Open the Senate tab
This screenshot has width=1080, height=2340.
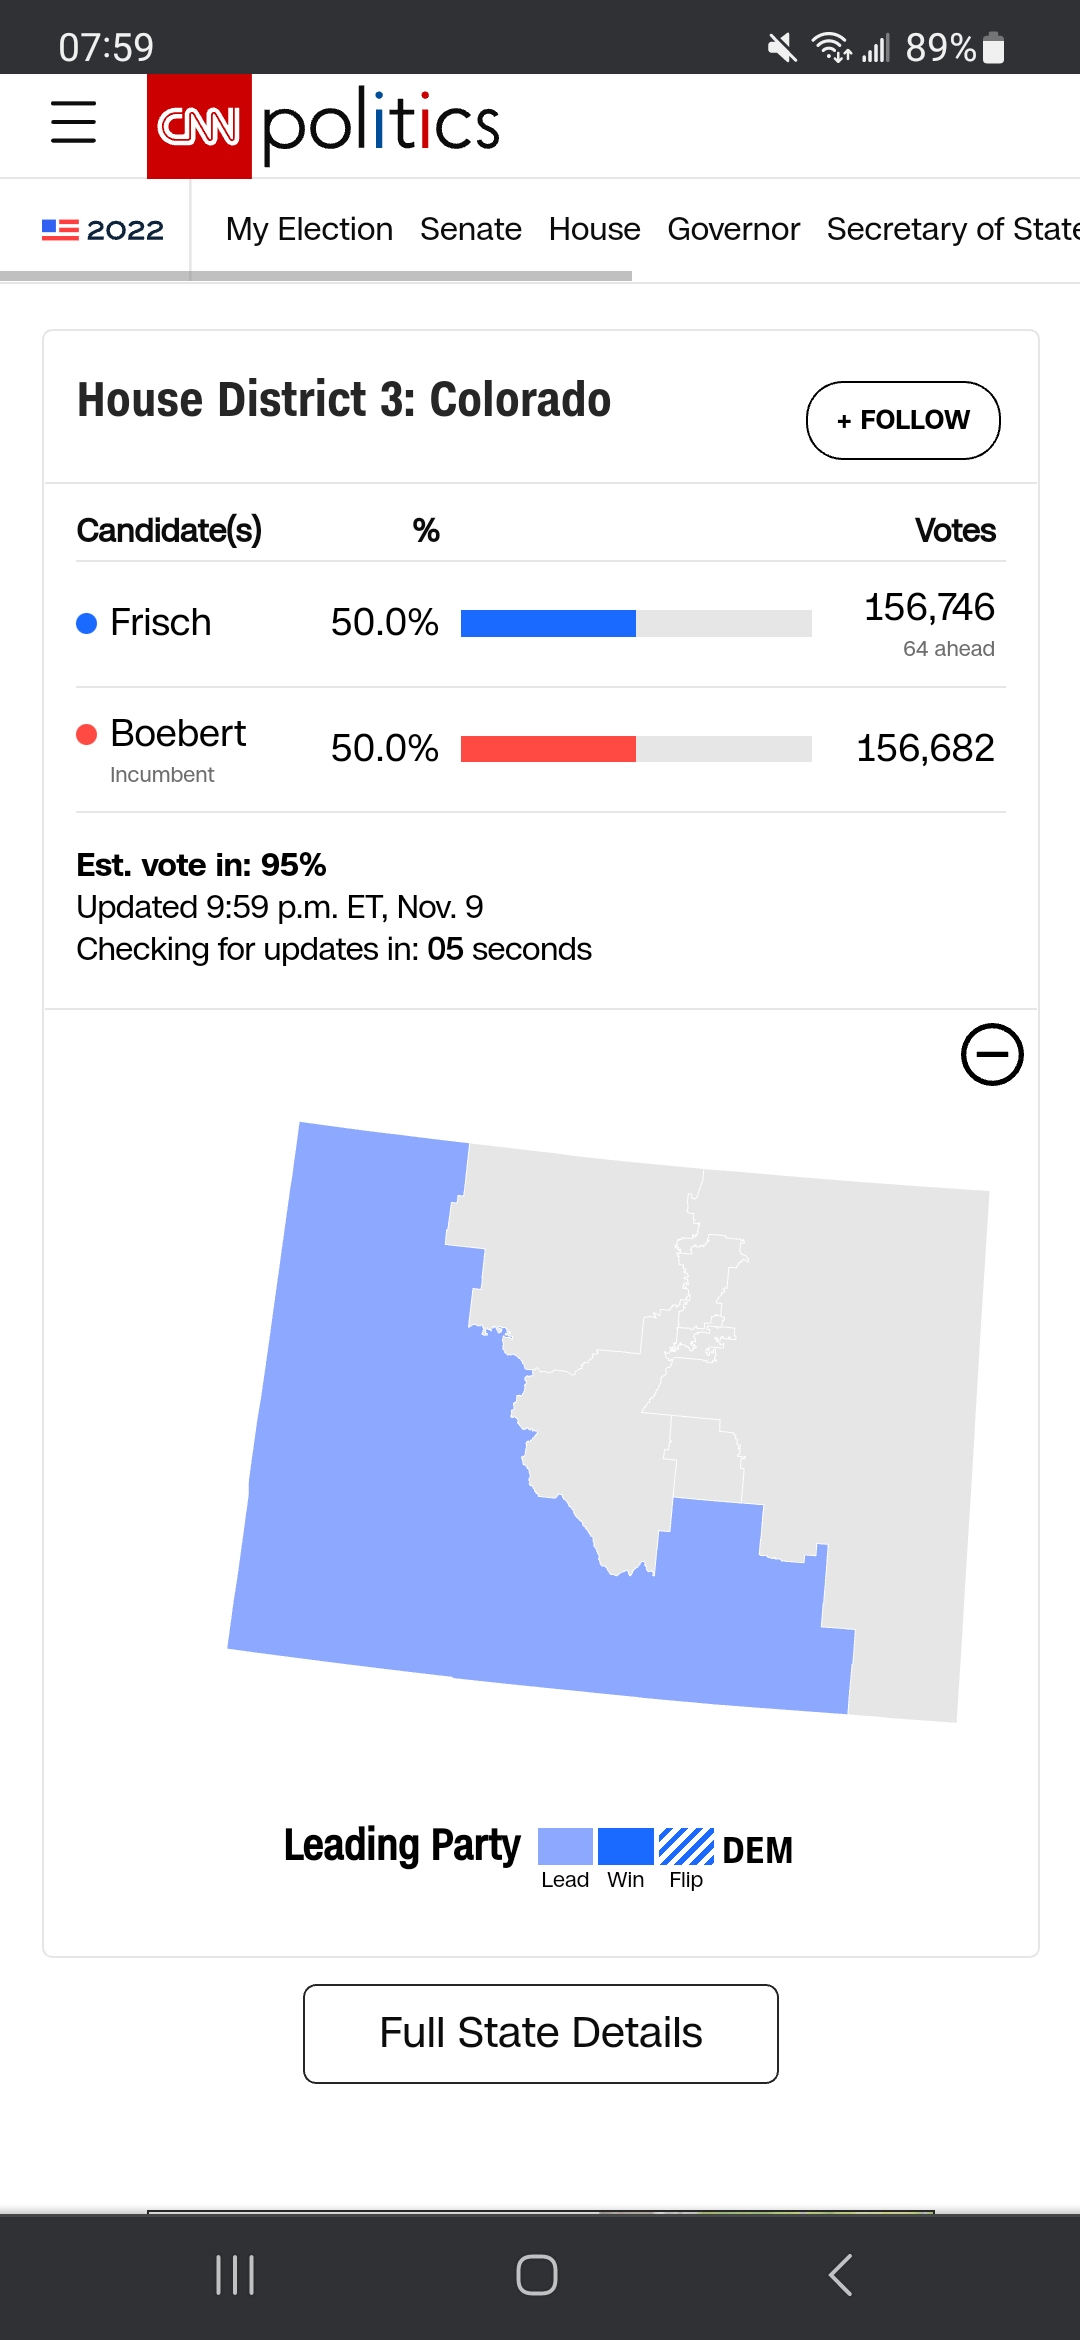point(470,230)
